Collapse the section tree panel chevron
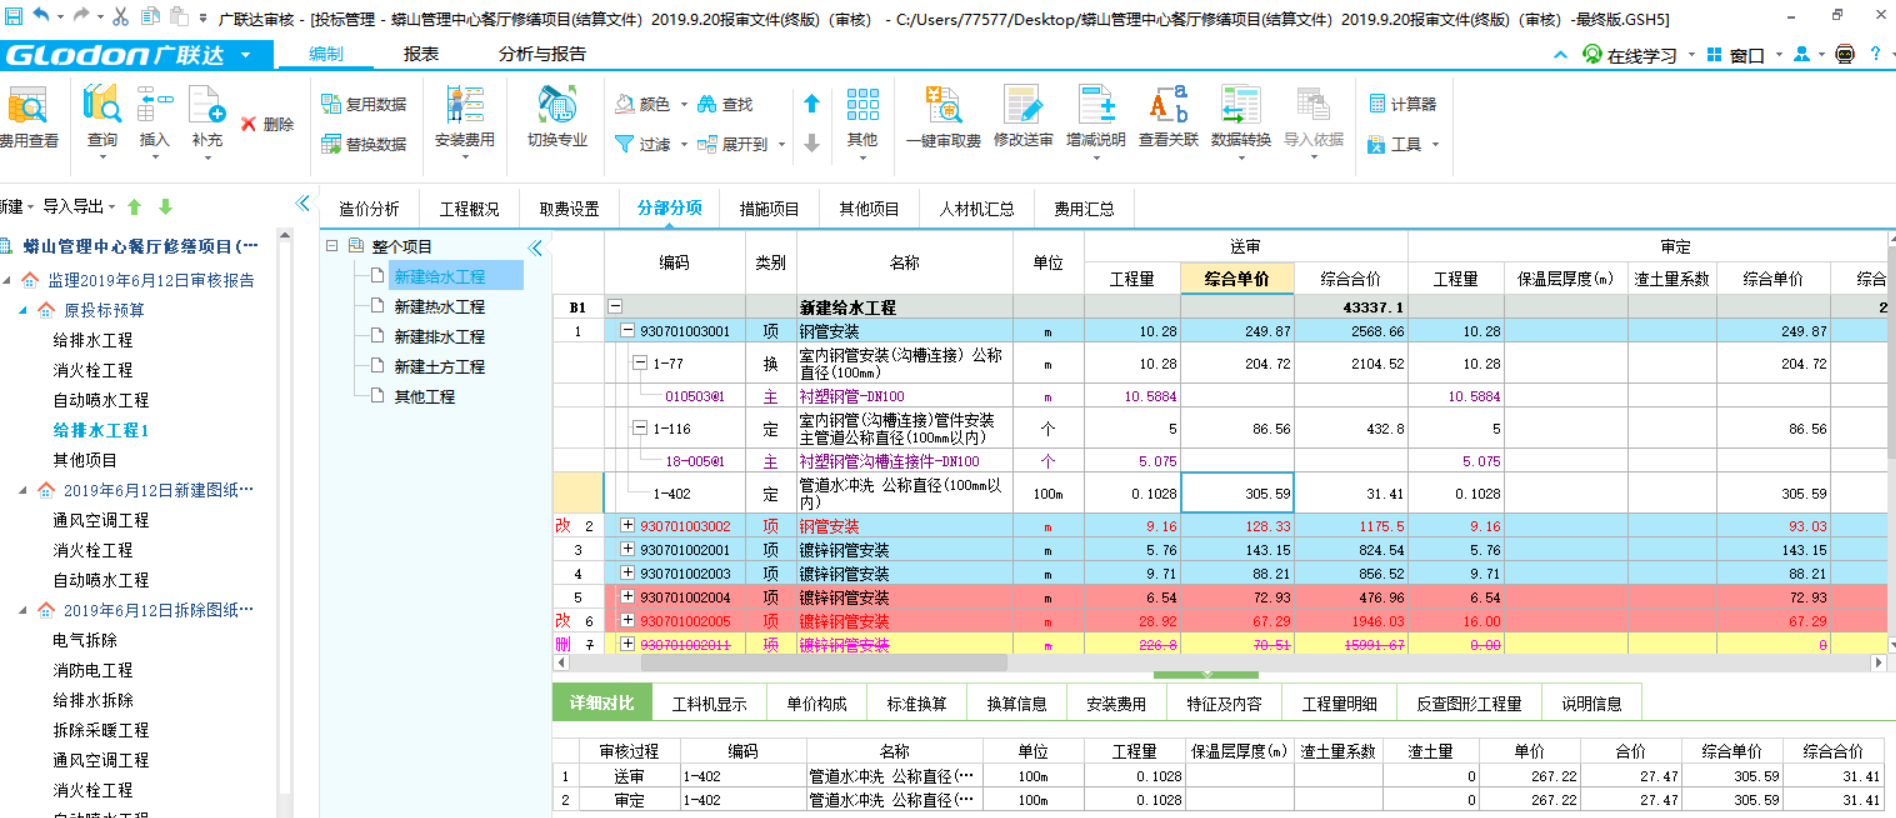The height and width of the screenshot is (818, 1896). pyautogui.click(x=535, y=248)
